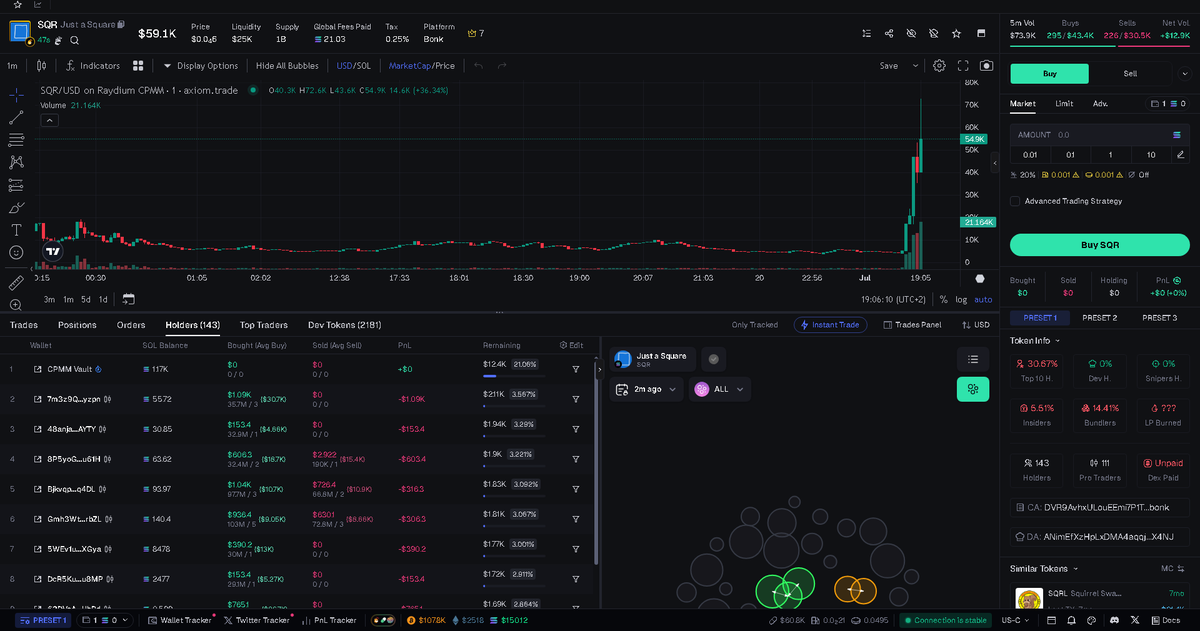
Task: Blacklist the dev with crossed tag icon
Action: (x=933, y=33)
